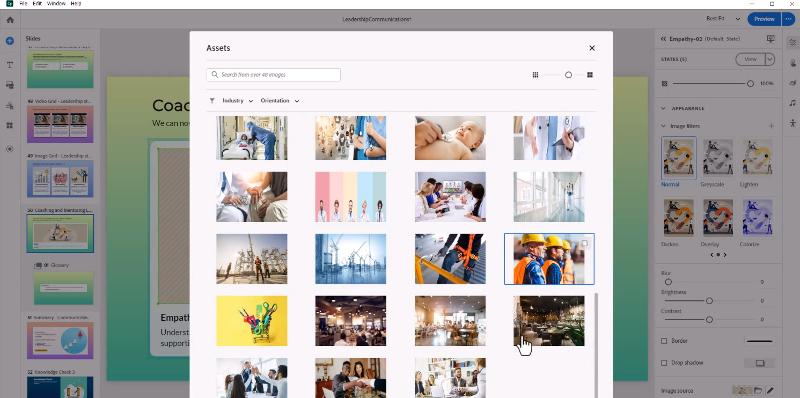Open the Help menu
The image size is (800, 398).
[76, 3]
